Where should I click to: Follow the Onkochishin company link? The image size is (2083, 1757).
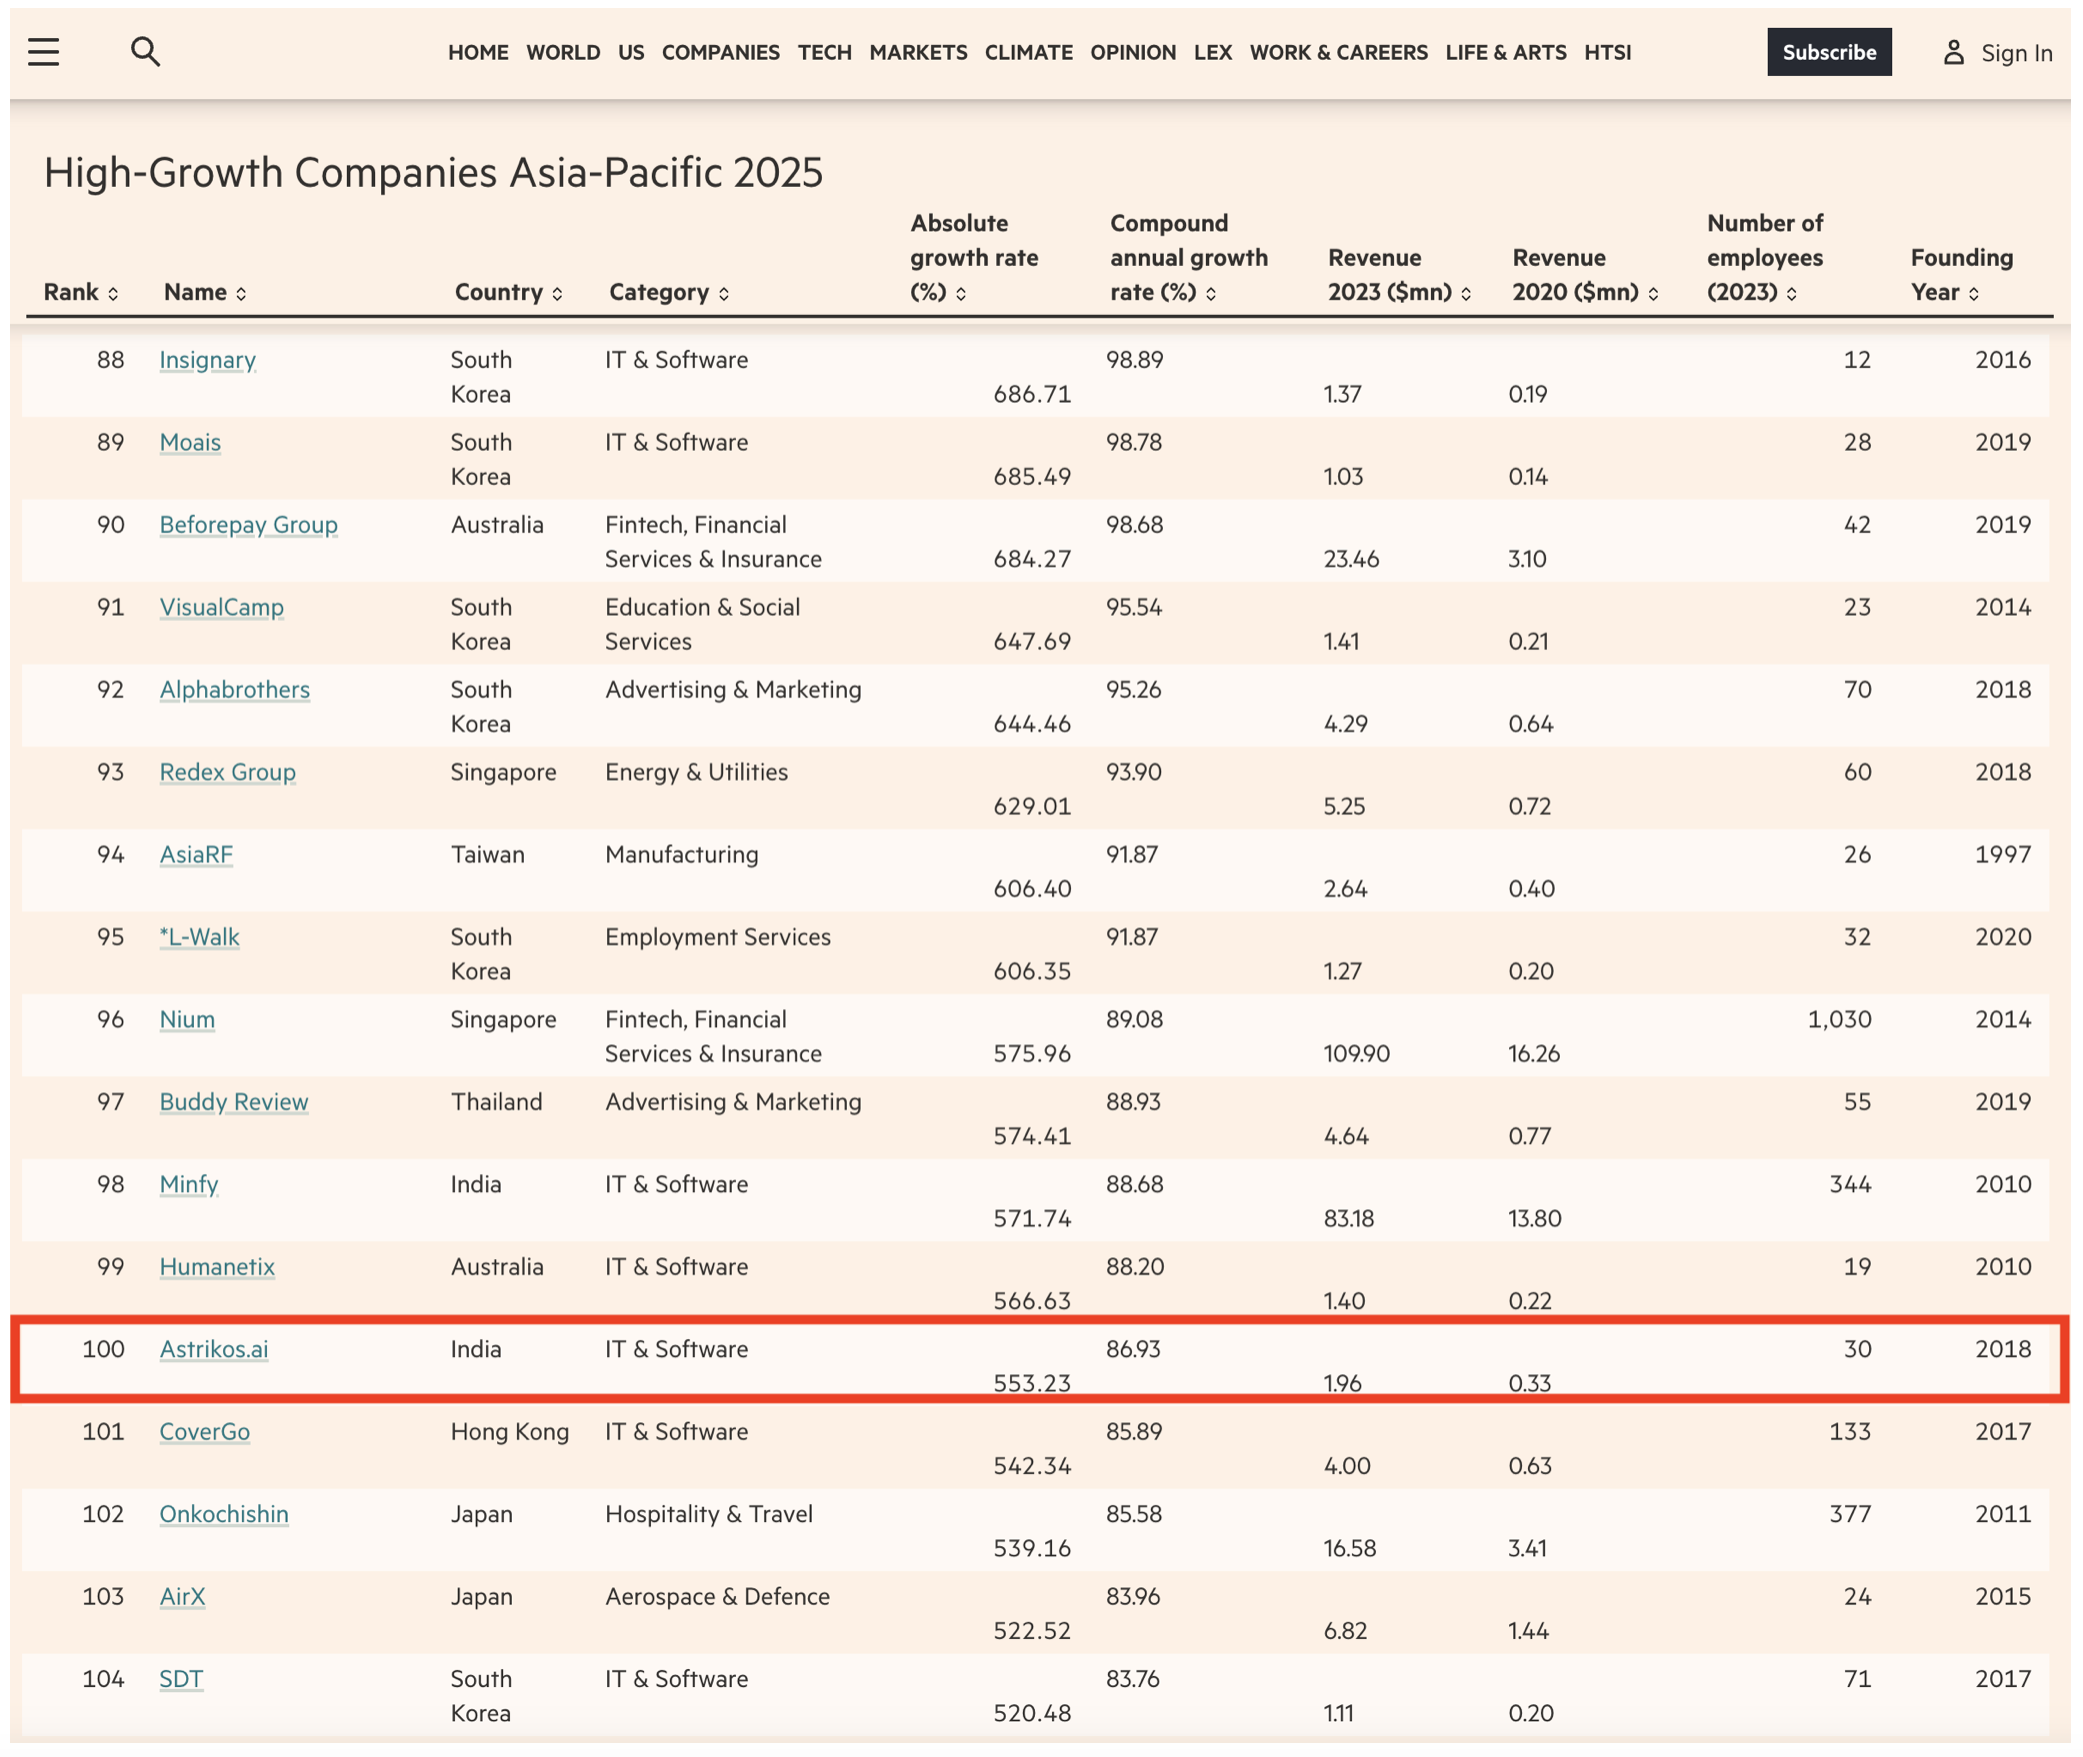(x=224, y=1514)
